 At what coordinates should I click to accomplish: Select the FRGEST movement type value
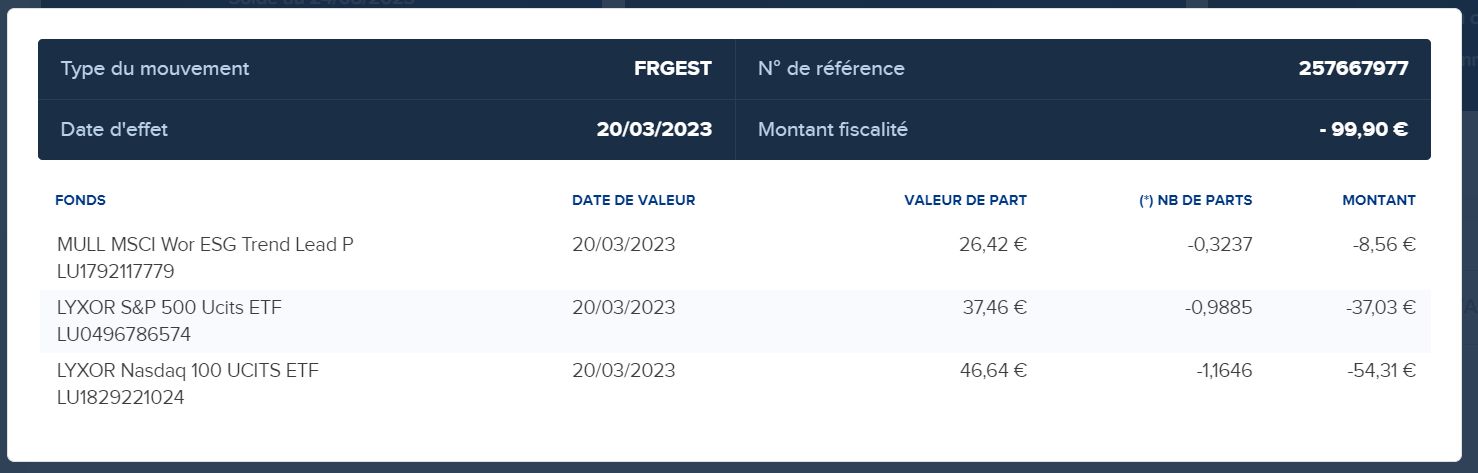(673, 69)
